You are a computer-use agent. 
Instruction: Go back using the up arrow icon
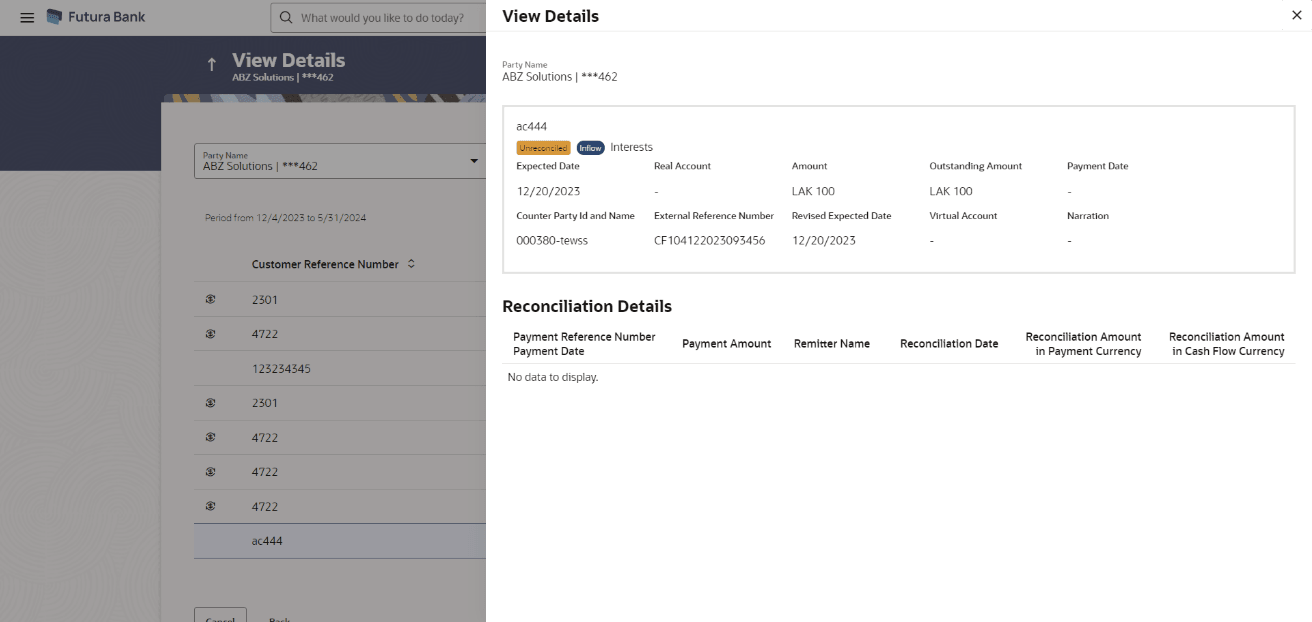pos(211,65)
